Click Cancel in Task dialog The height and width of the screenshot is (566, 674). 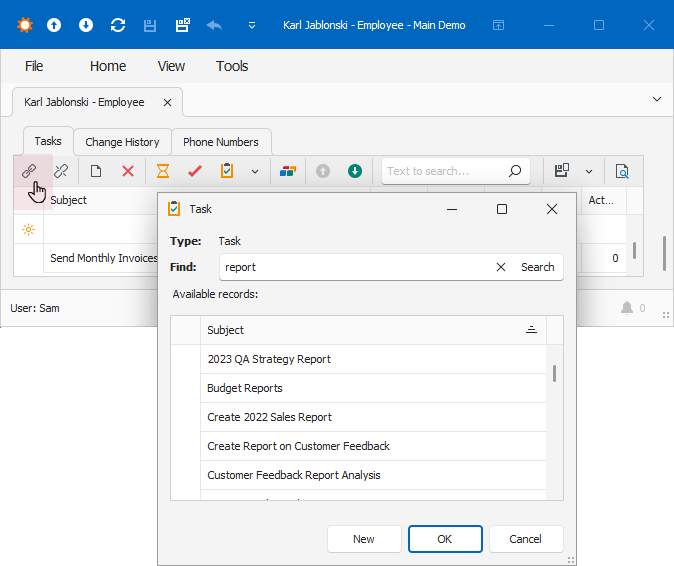point(525,539)
